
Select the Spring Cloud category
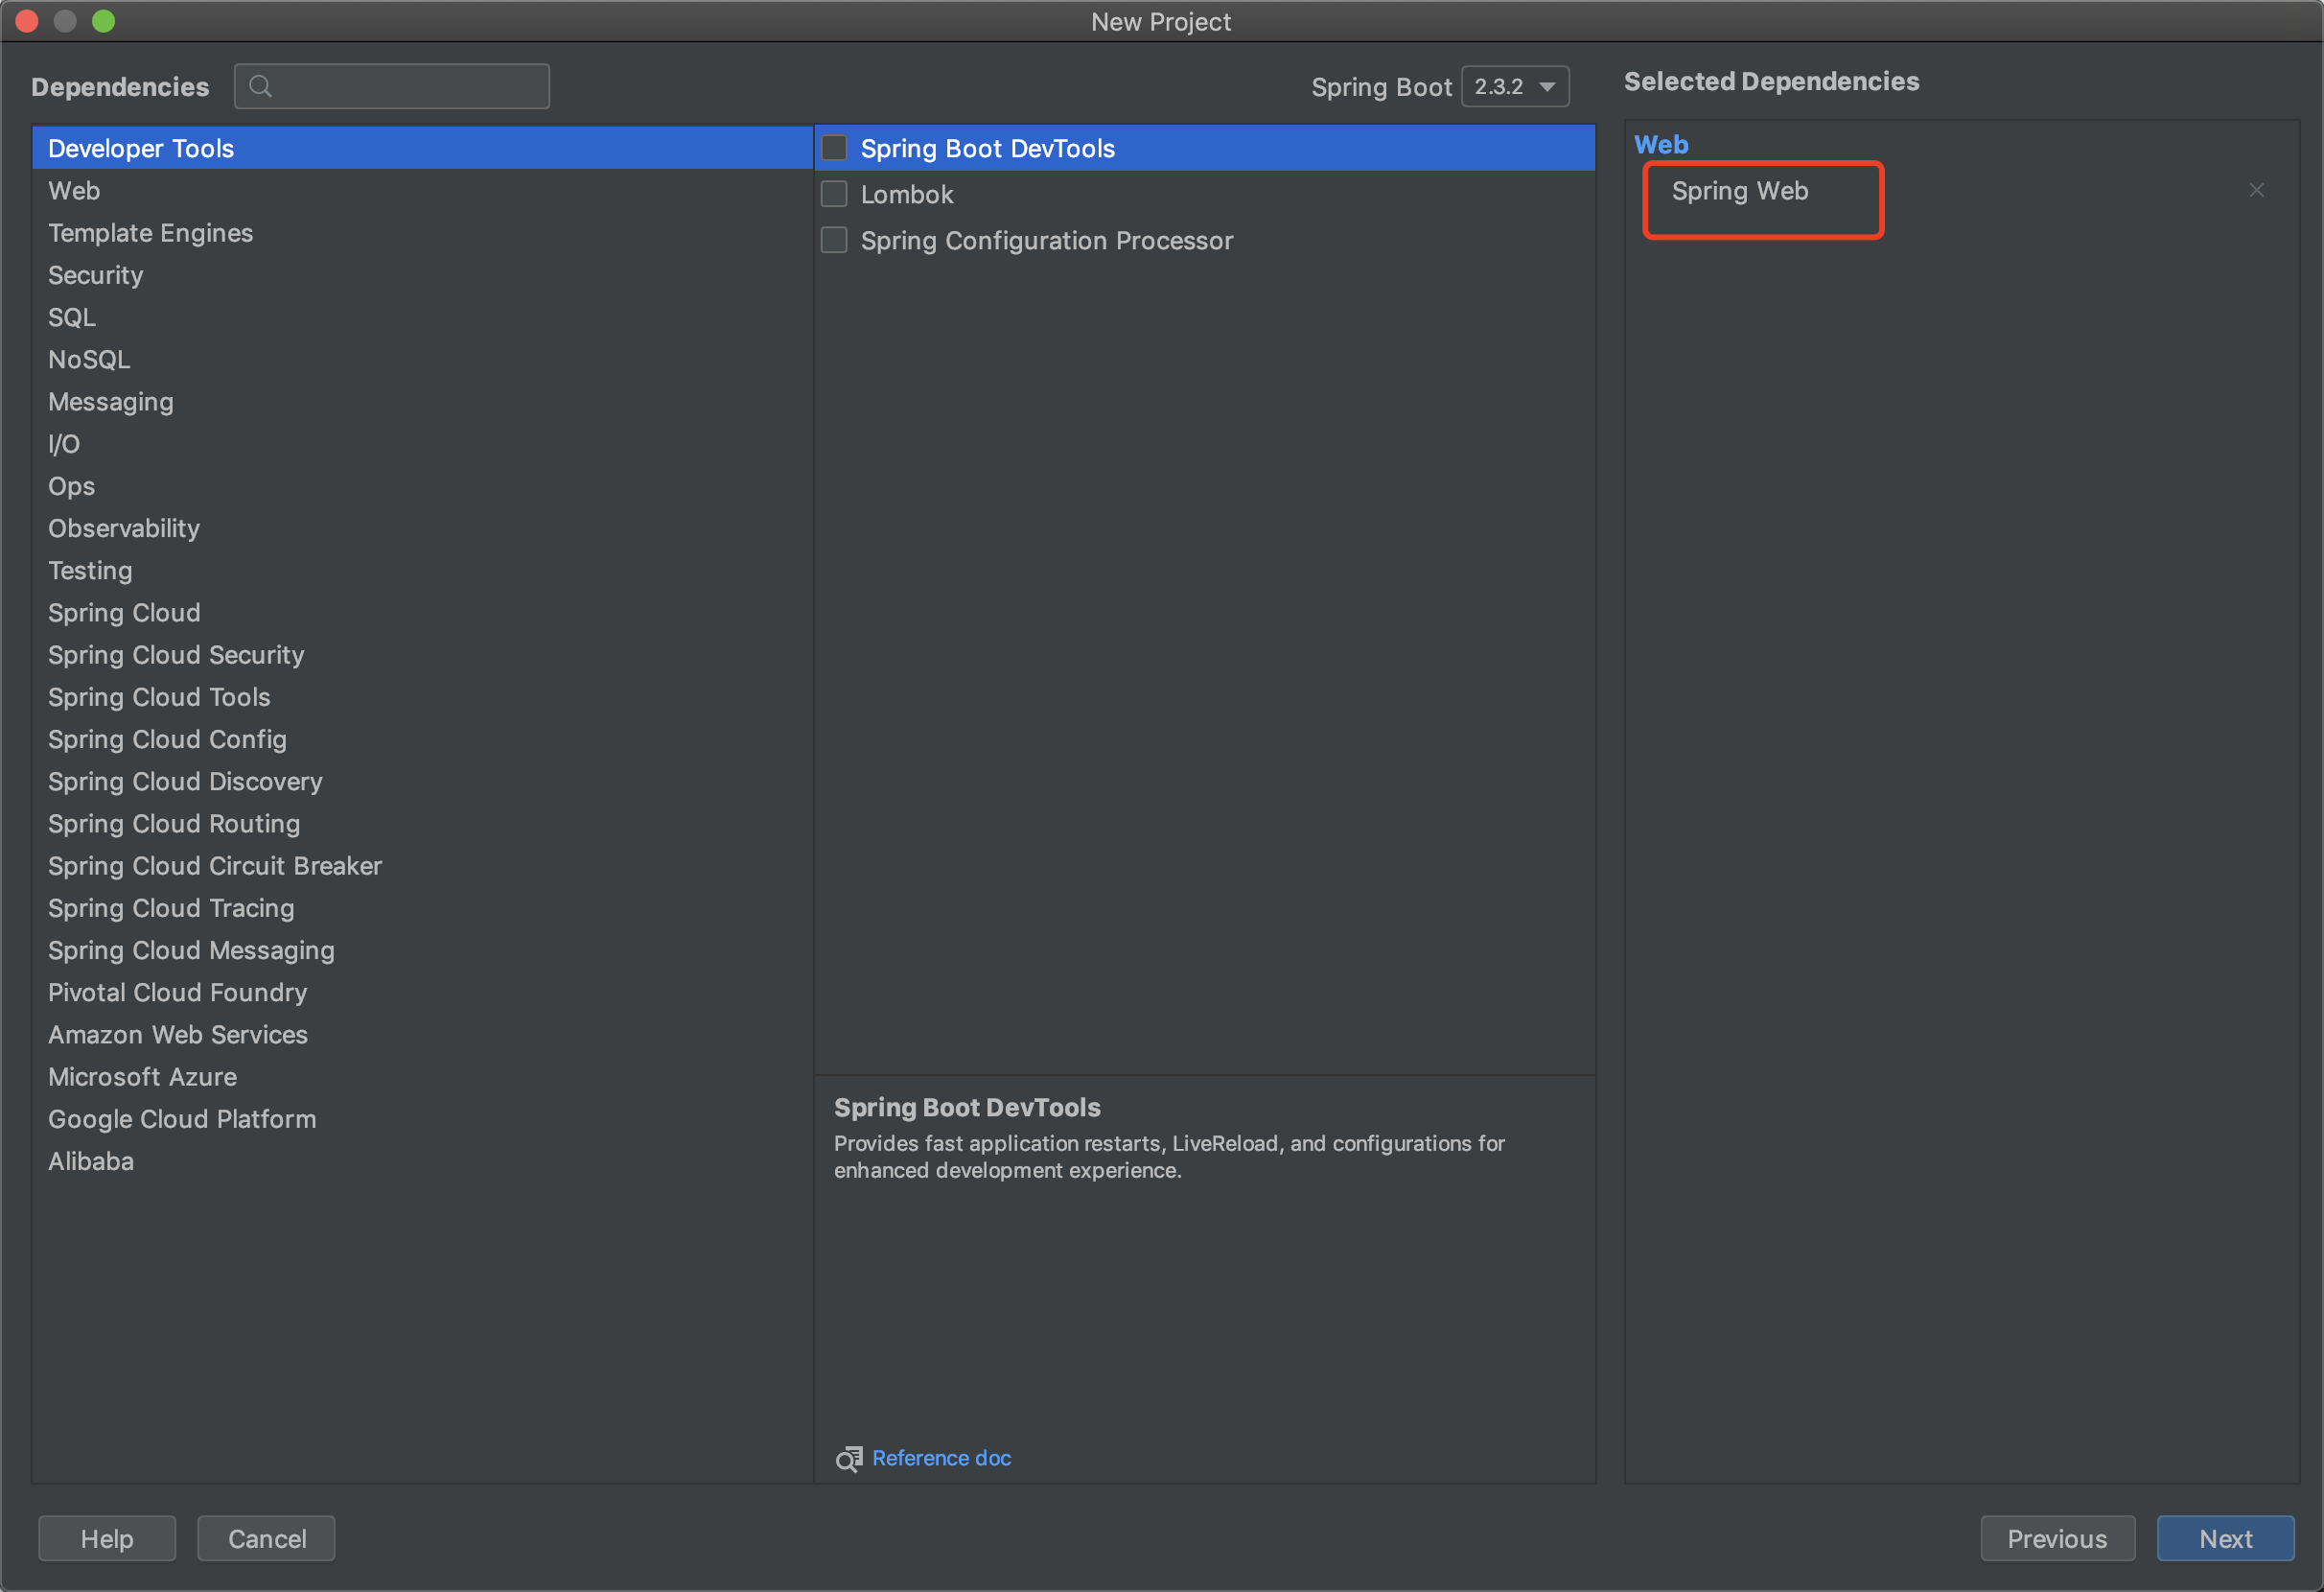click(x=422, y=612)
